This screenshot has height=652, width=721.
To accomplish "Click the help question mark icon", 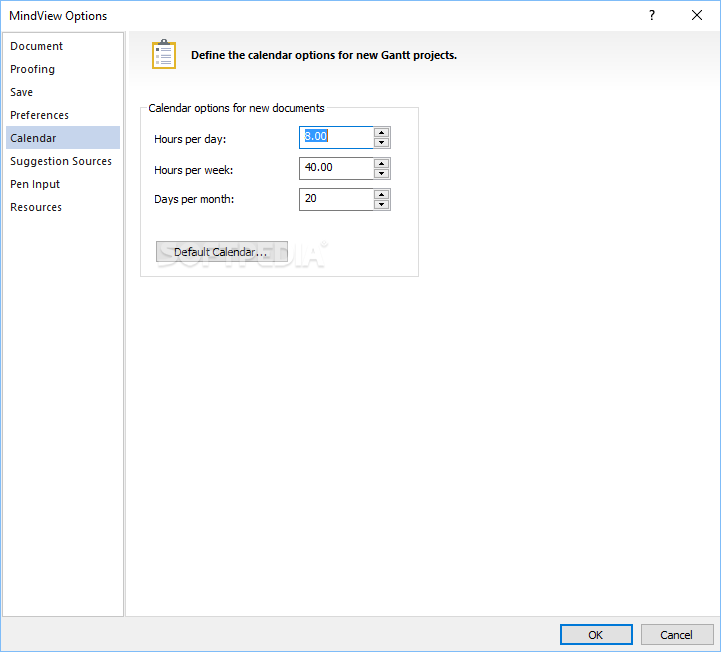I will [652, 15].
